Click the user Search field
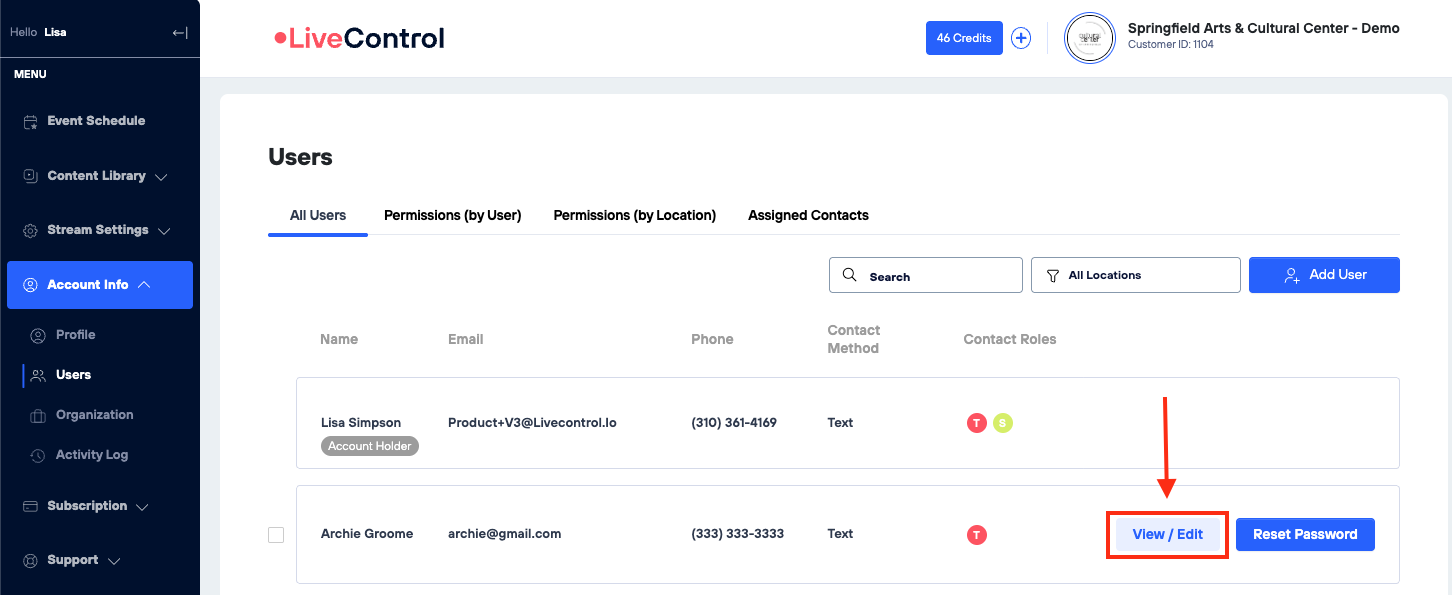The width and height of the screenshot is (1452, 595). click(x=925, y=275)
